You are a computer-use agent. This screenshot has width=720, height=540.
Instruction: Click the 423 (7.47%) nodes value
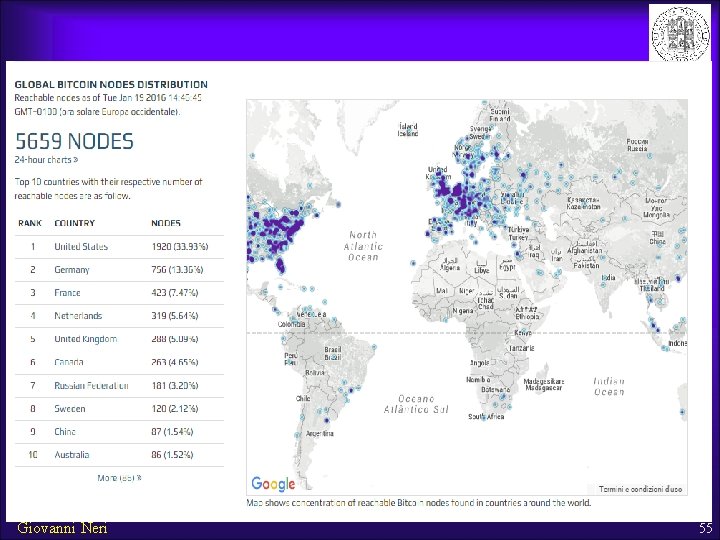click(x=174, y=292)
